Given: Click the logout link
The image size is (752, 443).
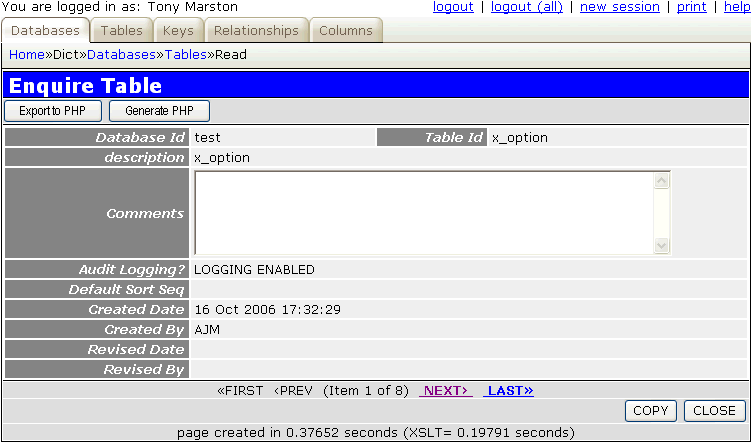Looking at the screenshot, I should [453, 7].
